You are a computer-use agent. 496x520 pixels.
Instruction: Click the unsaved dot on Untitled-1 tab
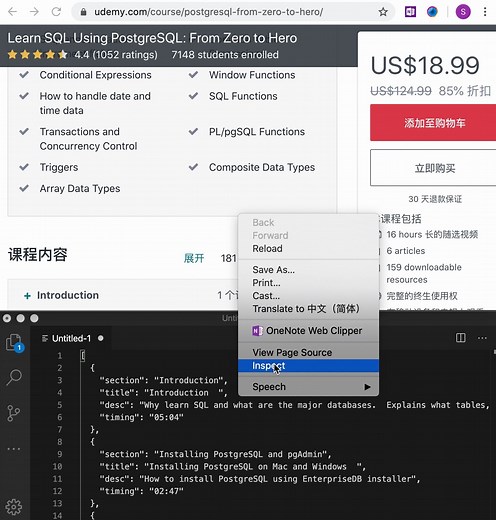pyautogui.click(x=101, y=338)
